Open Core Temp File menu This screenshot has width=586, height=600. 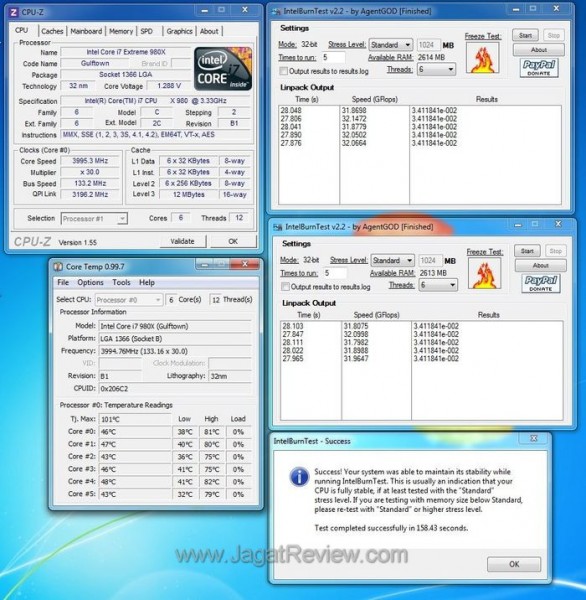point(63,282)
